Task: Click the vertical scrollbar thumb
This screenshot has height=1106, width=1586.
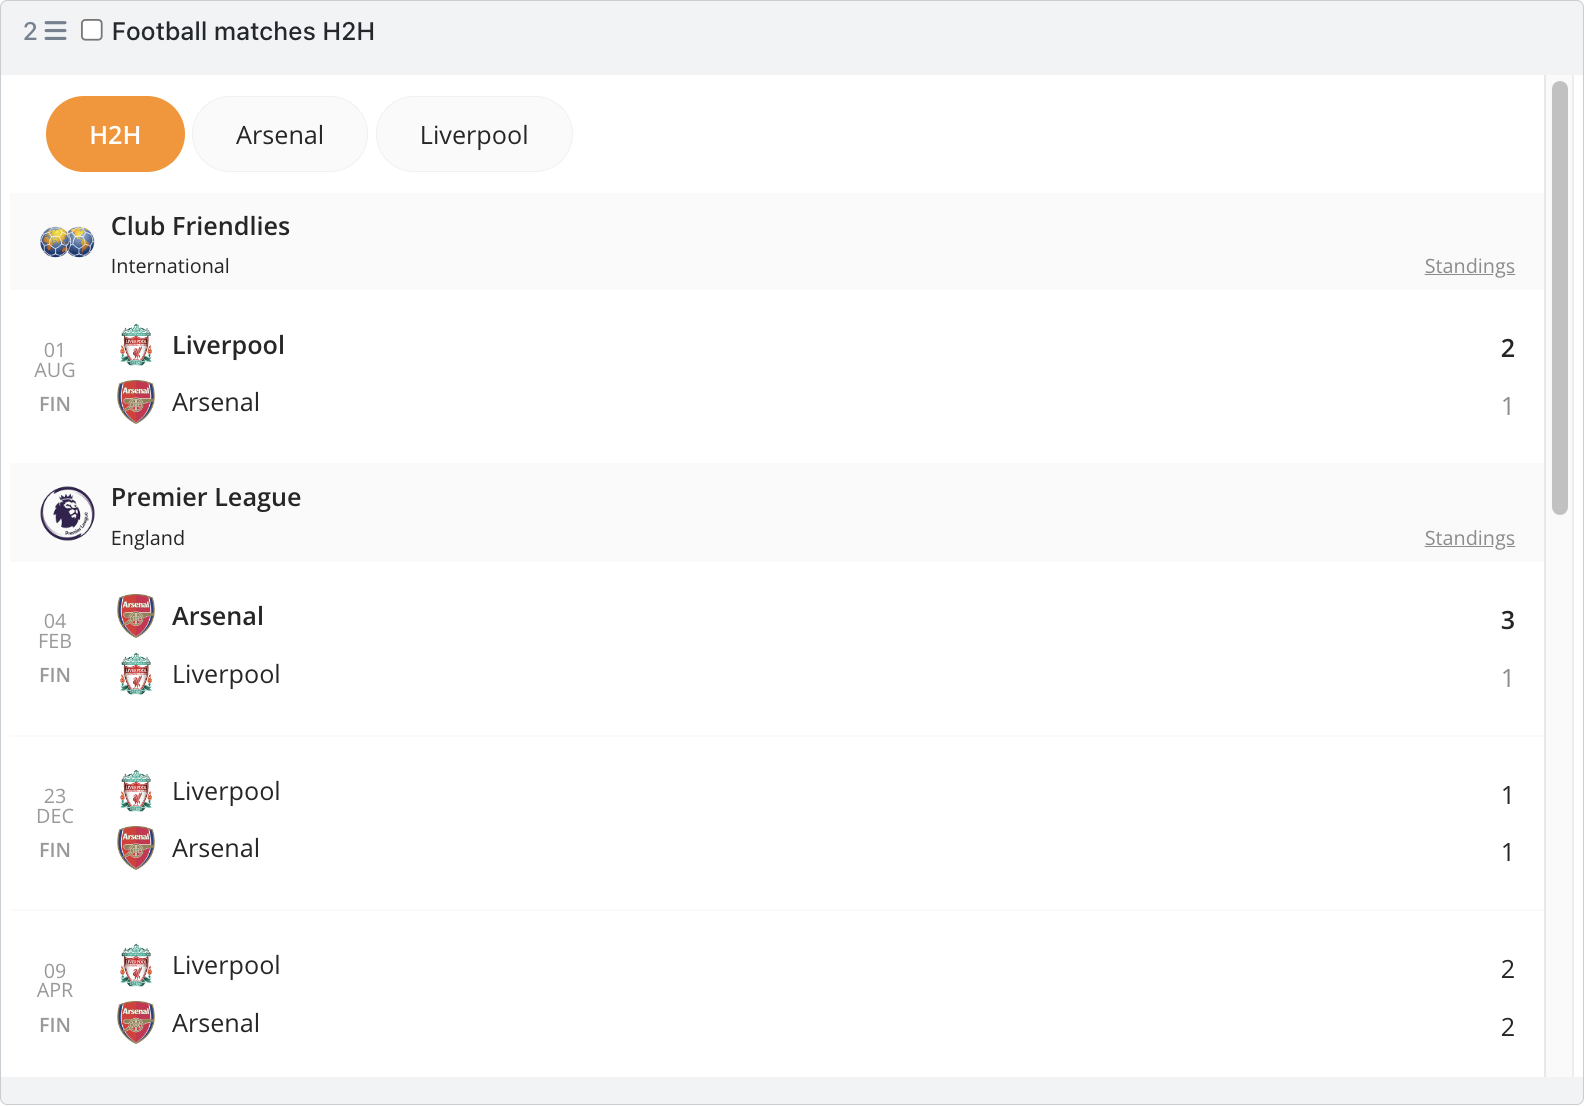Action: 1560,298
